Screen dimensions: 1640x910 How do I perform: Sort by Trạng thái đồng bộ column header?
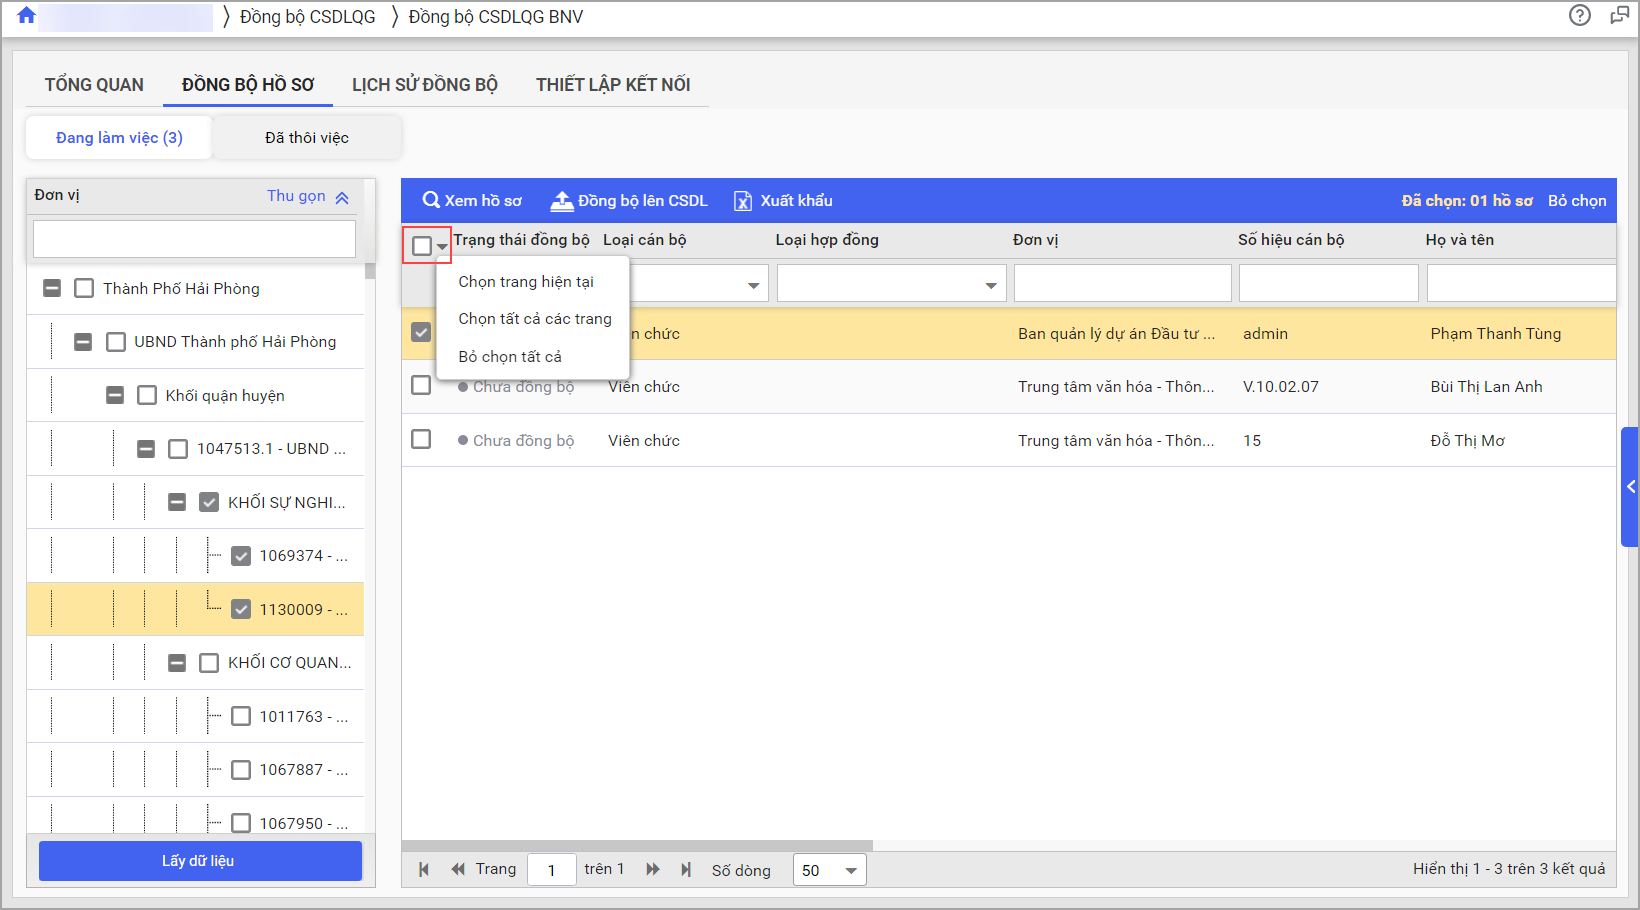521,240
